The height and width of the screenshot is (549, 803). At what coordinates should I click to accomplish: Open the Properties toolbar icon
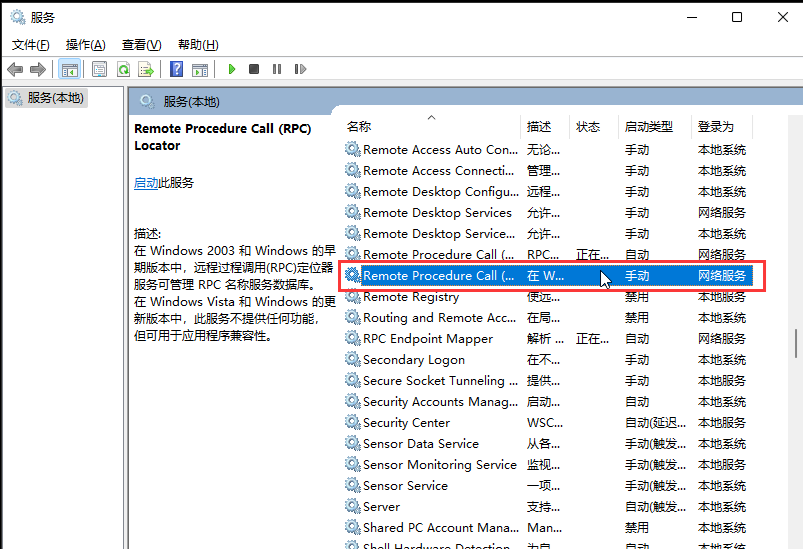pyautogui.click(x=99, y=69)
